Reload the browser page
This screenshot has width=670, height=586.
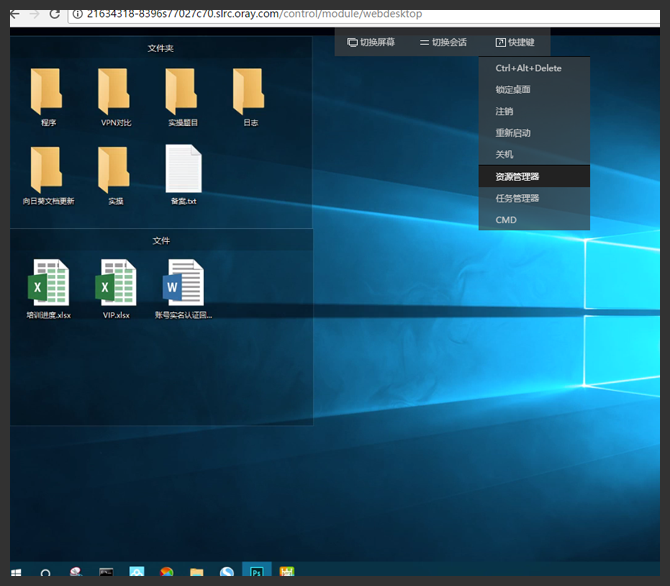click(x=55, y=14)
